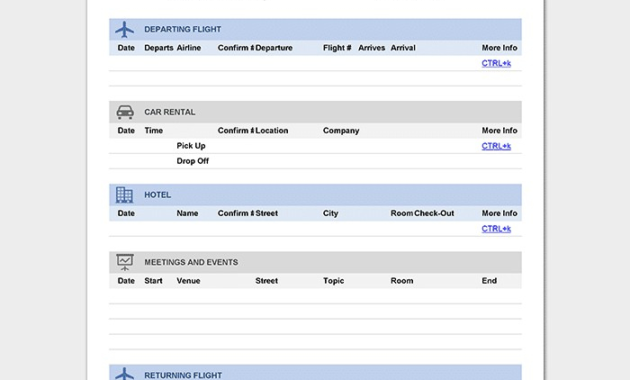Click the Date header in Meetings table
Image resolution: width=630 pixels, height=380 pixels.
(126, 281)
